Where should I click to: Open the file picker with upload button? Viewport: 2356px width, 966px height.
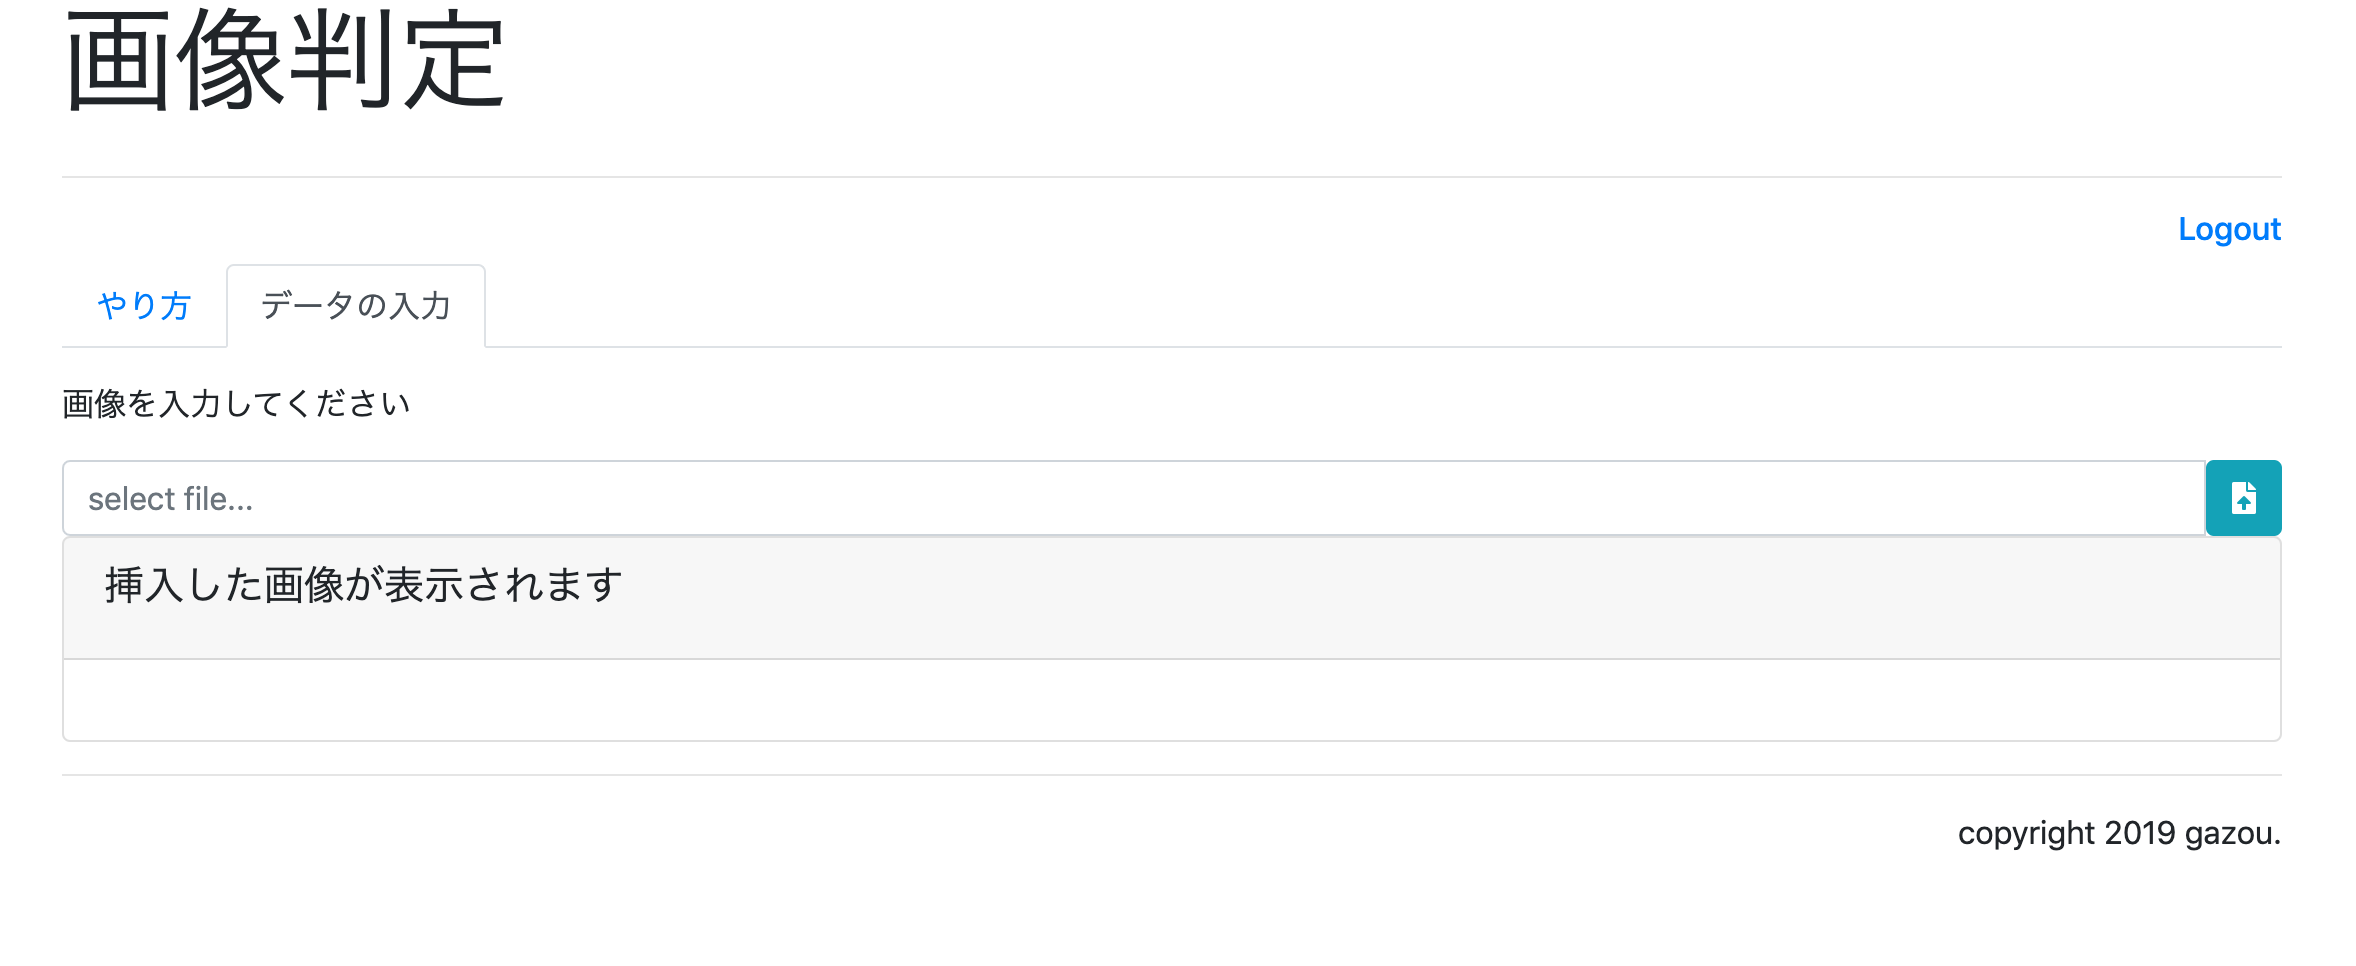(2243, 498)
